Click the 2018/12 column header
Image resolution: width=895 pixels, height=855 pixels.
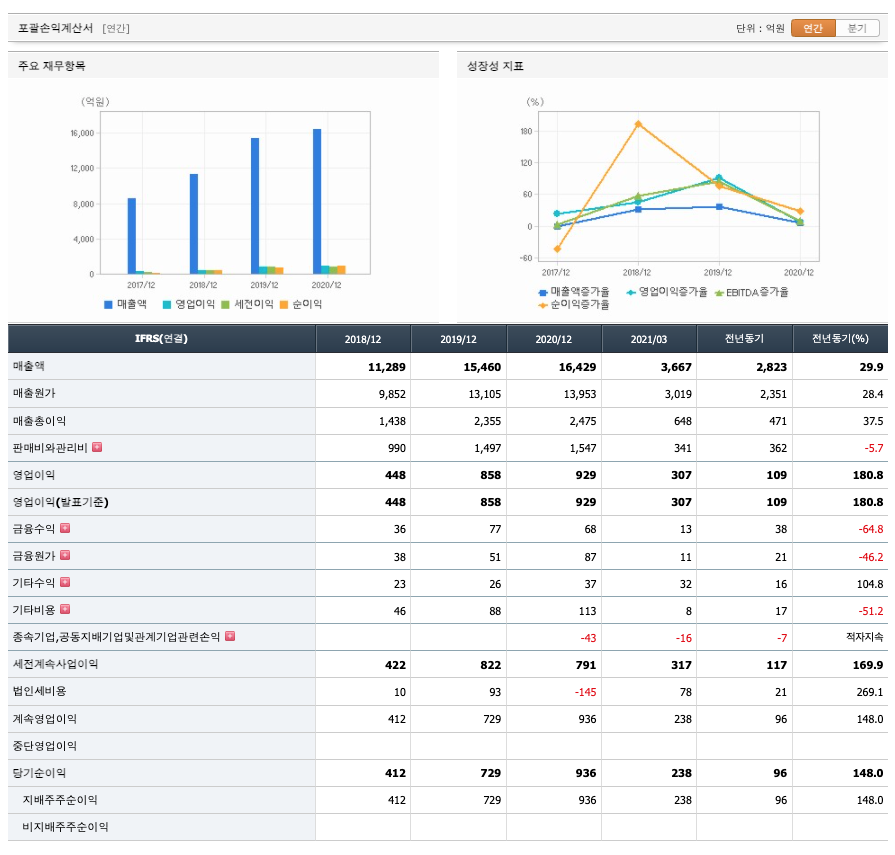(x=363, y=339)
